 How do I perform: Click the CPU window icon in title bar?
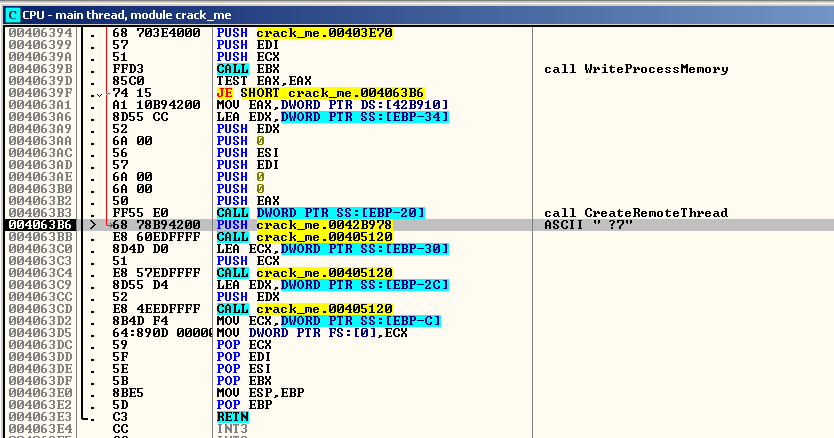point(12,11)
